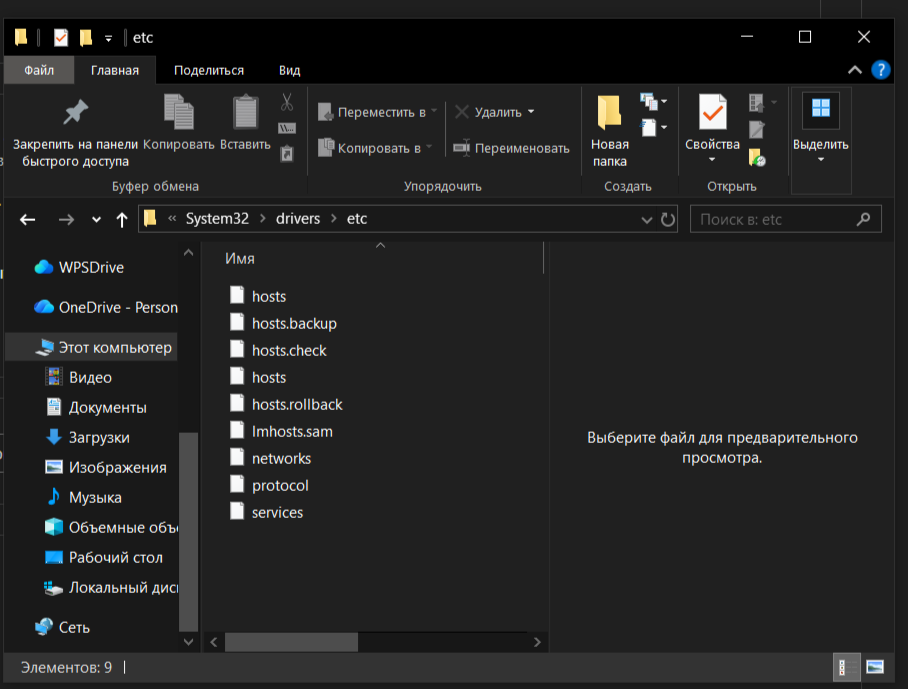The width and height of the screenshot is (908, 689).
Task: Switch to large thumbnails view in status bar
Action: pyautogui.click(x=874, y=667)
